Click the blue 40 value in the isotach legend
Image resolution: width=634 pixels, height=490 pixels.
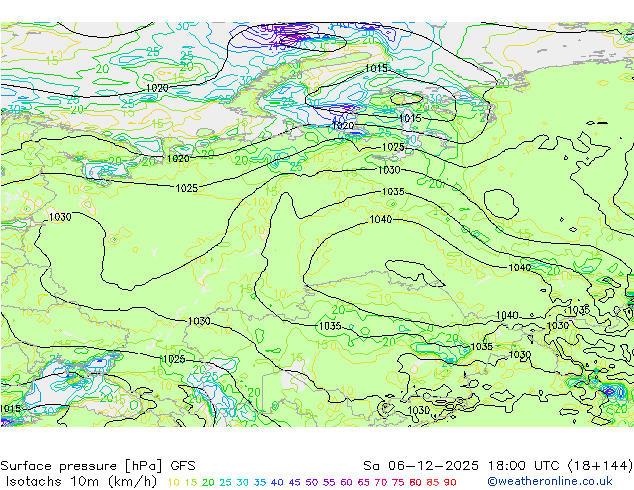coord(277,482)
